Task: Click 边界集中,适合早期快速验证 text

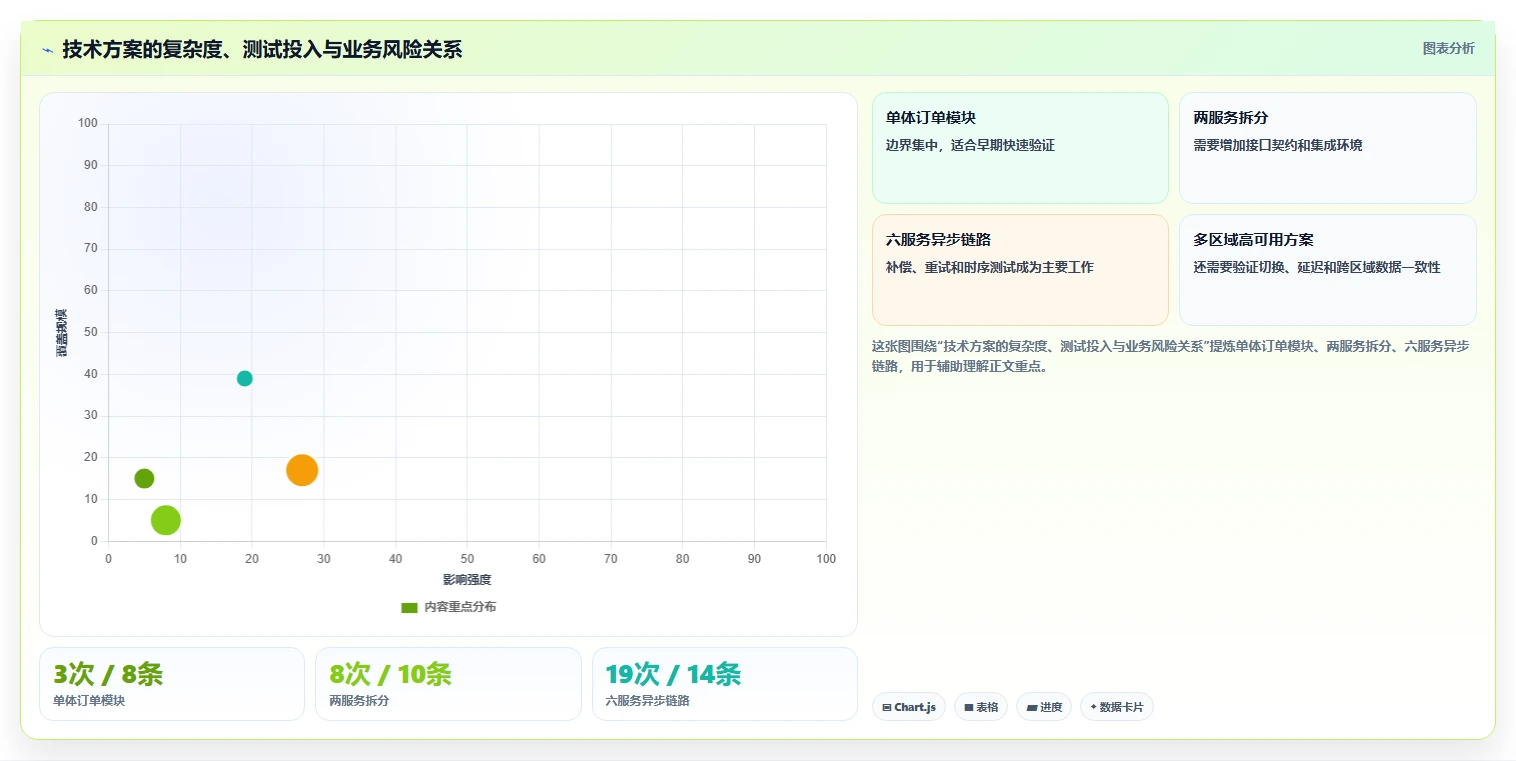Action: (970, 145)
